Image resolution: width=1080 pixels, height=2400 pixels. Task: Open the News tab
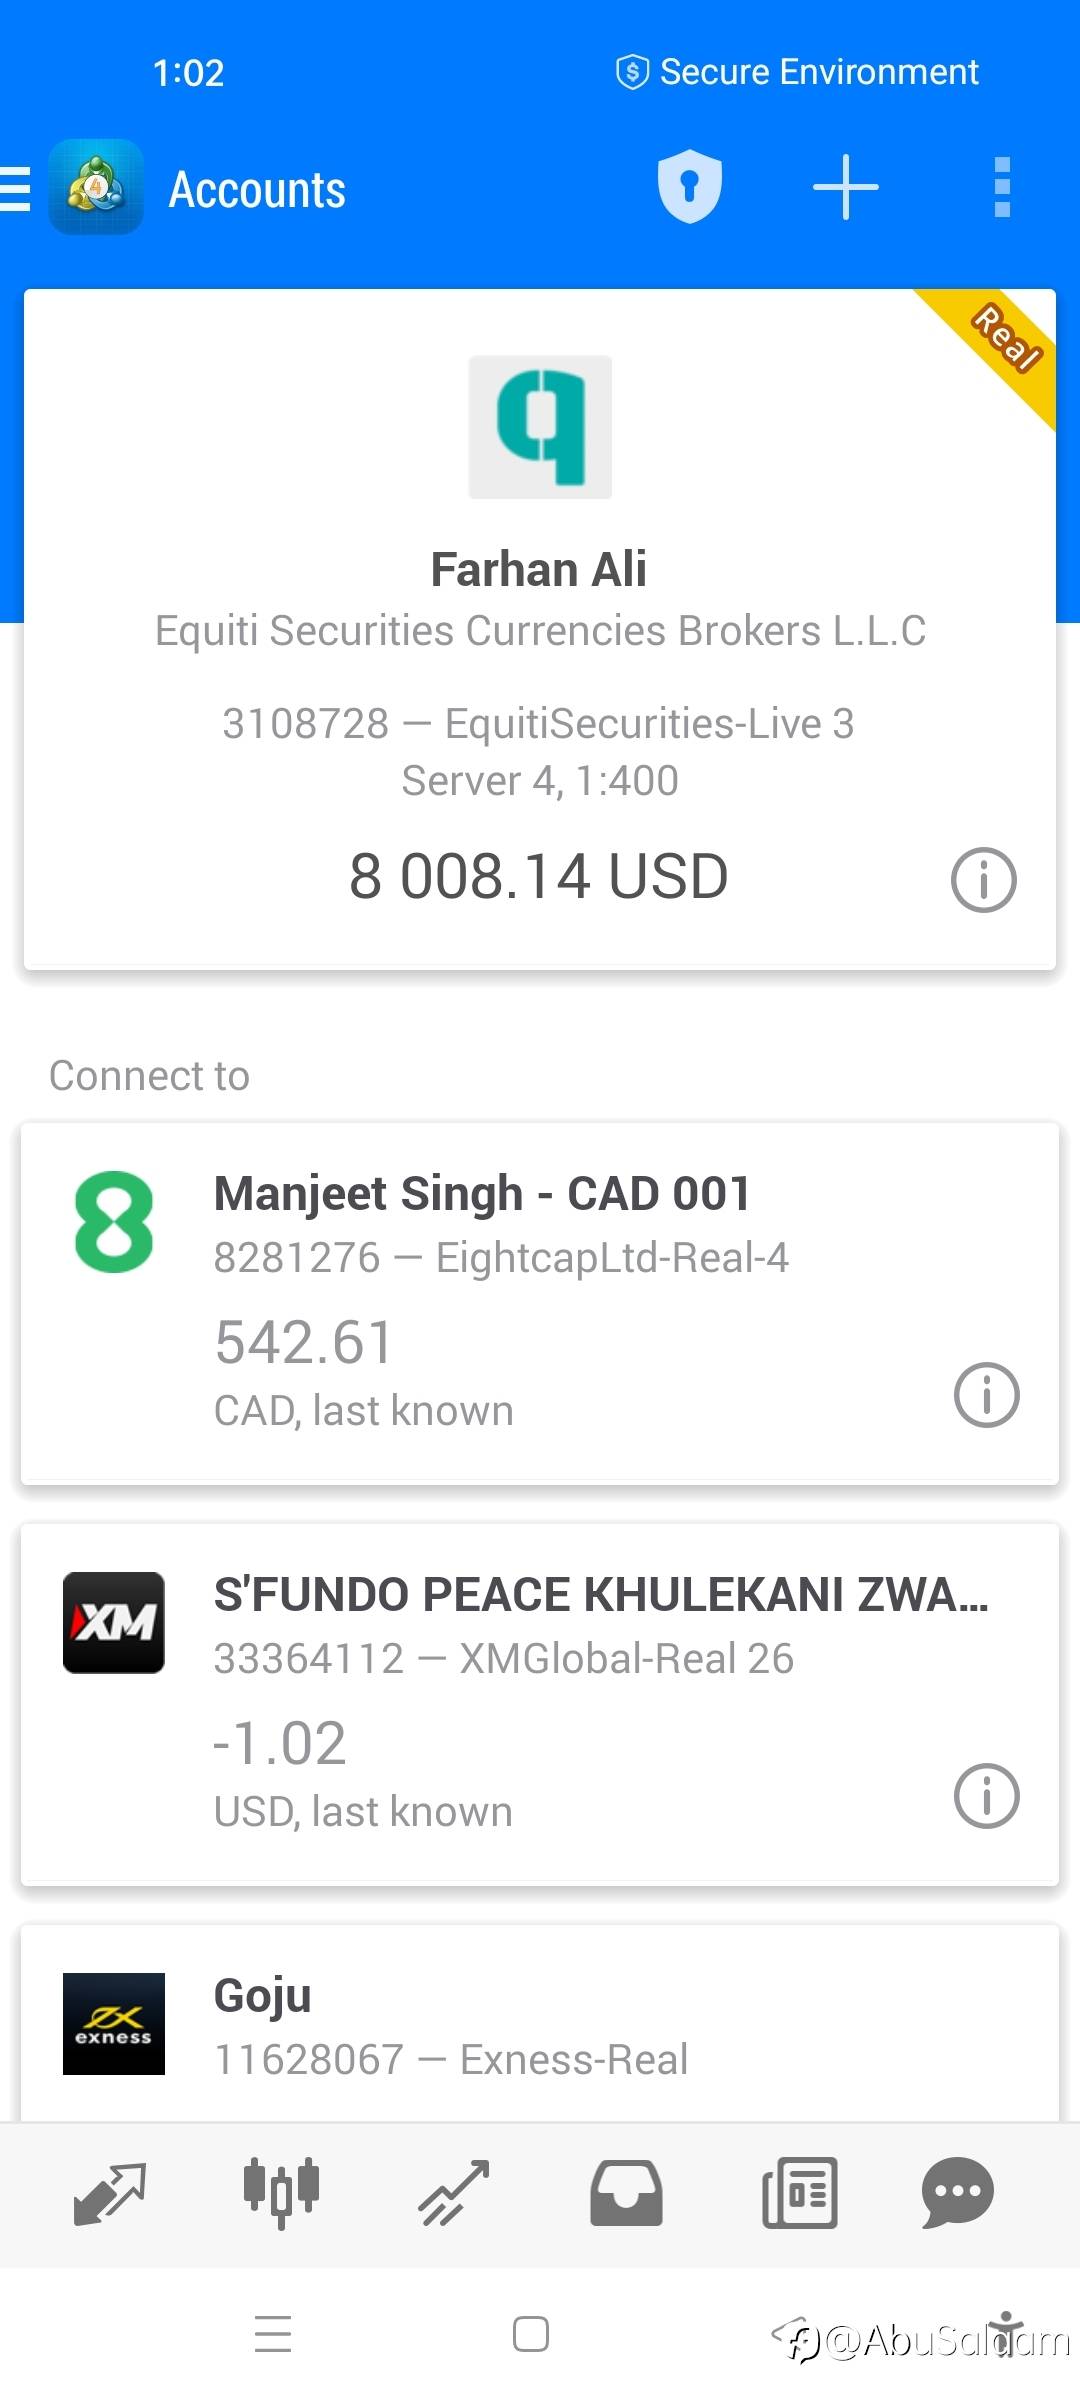(x=800, y=2193)
